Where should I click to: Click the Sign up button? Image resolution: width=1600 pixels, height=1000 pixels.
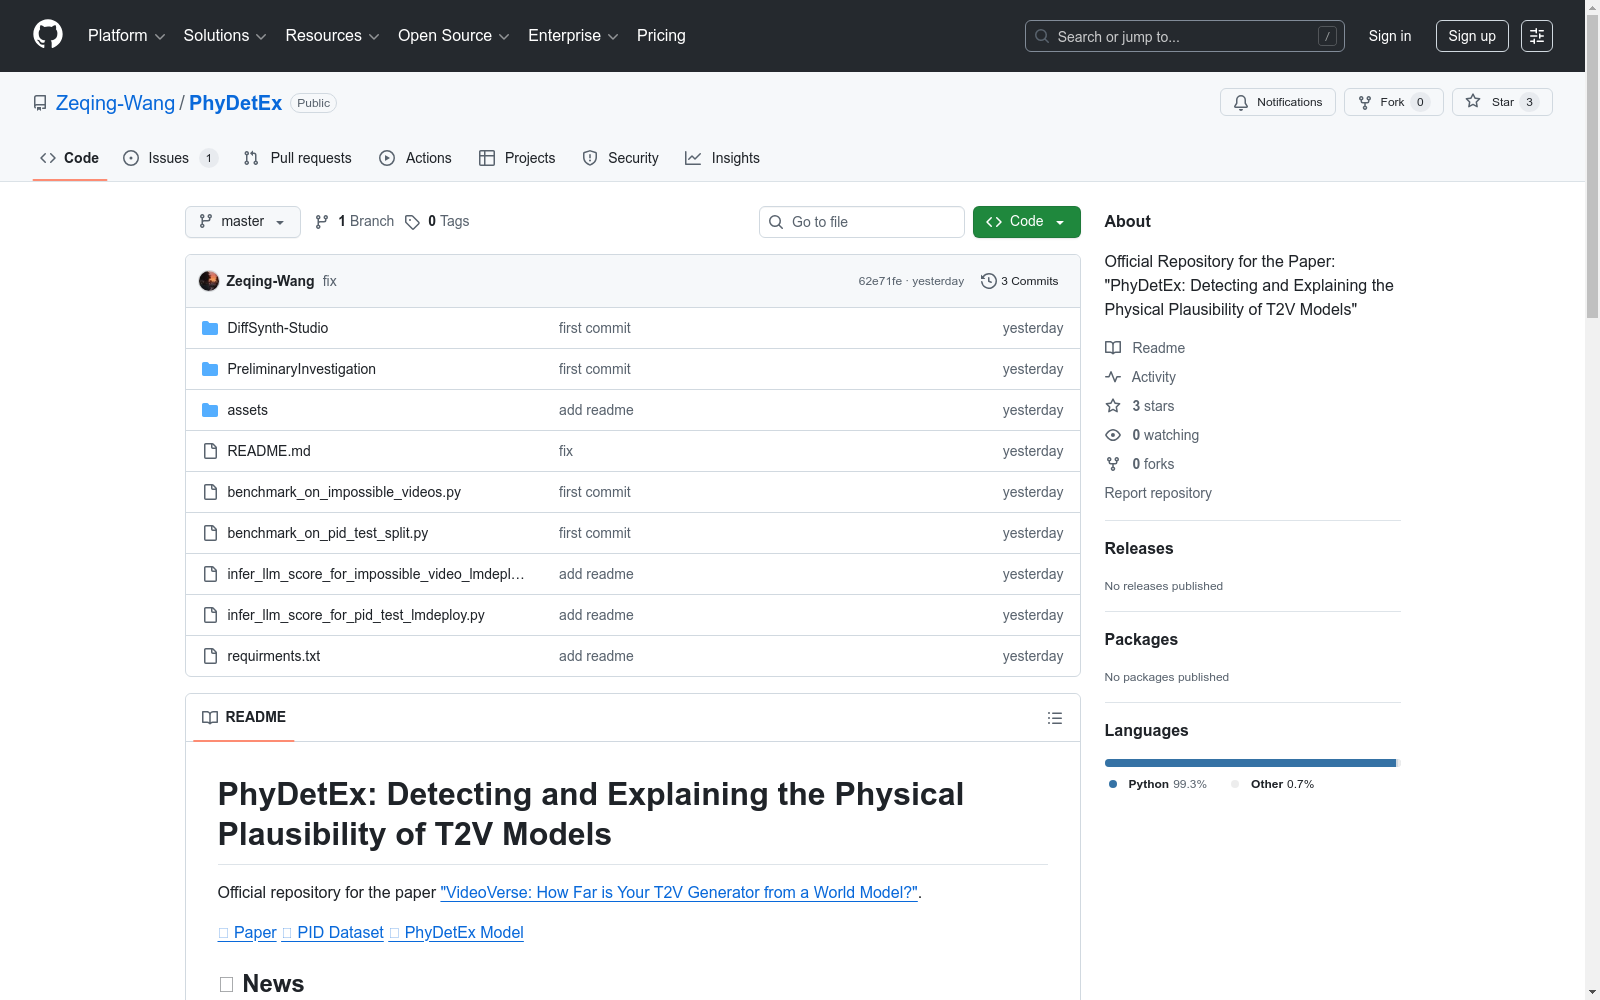pos(1472,36)
